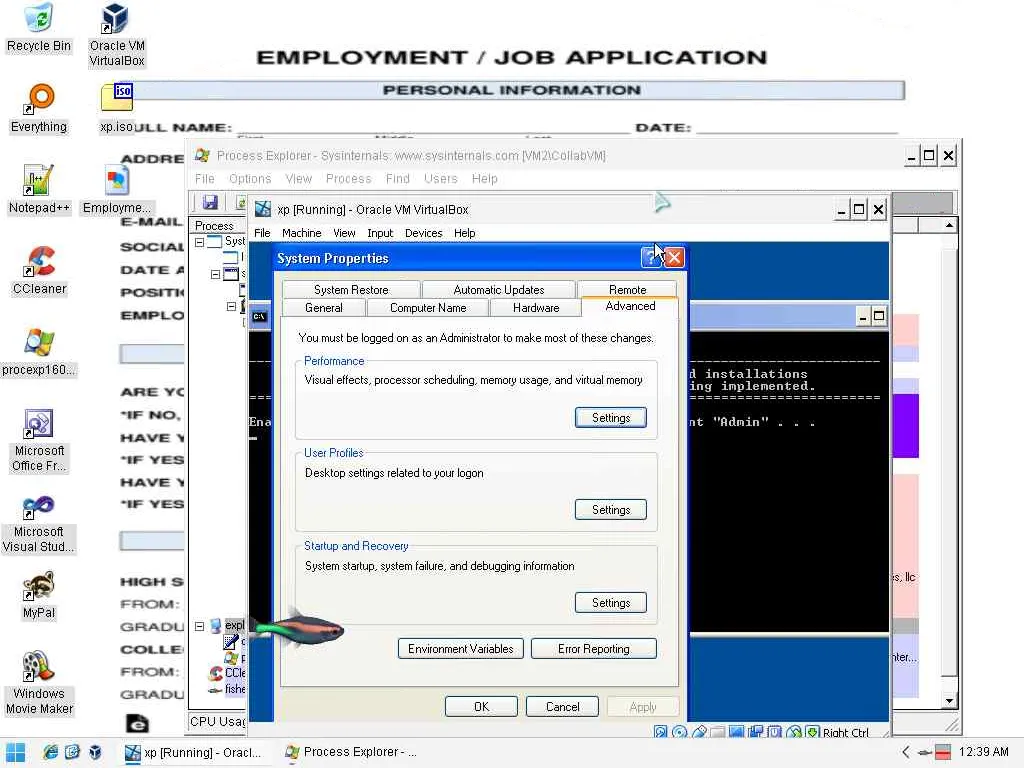Open Performance Settings button

[x=611, y=418]
